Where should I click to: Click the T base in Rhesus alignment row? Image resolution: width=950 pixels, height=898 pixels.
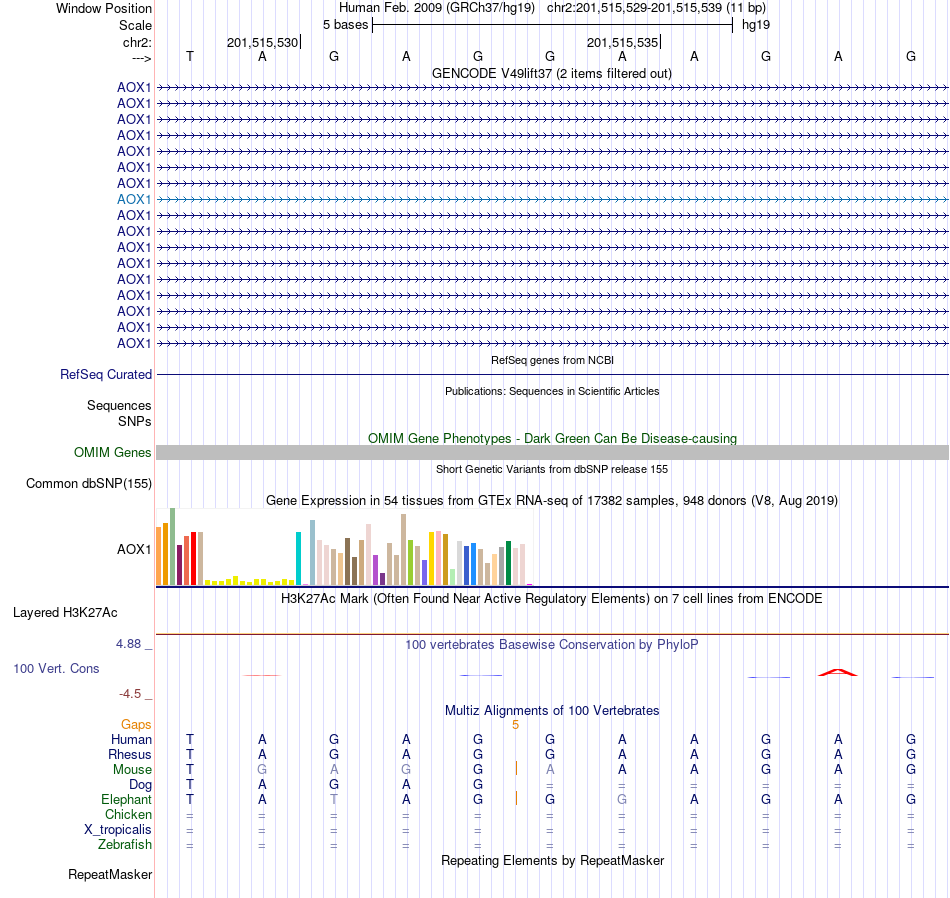point(190,754)
